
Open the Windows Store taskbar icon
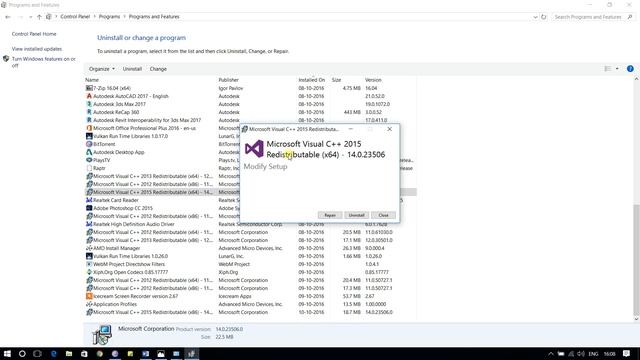84,354
